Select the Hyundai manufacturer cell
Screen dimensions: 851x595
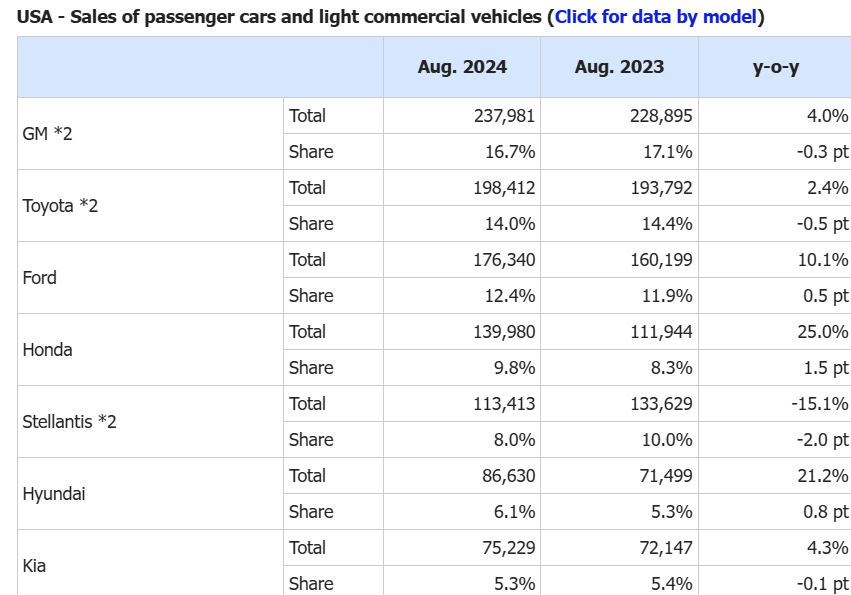tap(53, 493)
